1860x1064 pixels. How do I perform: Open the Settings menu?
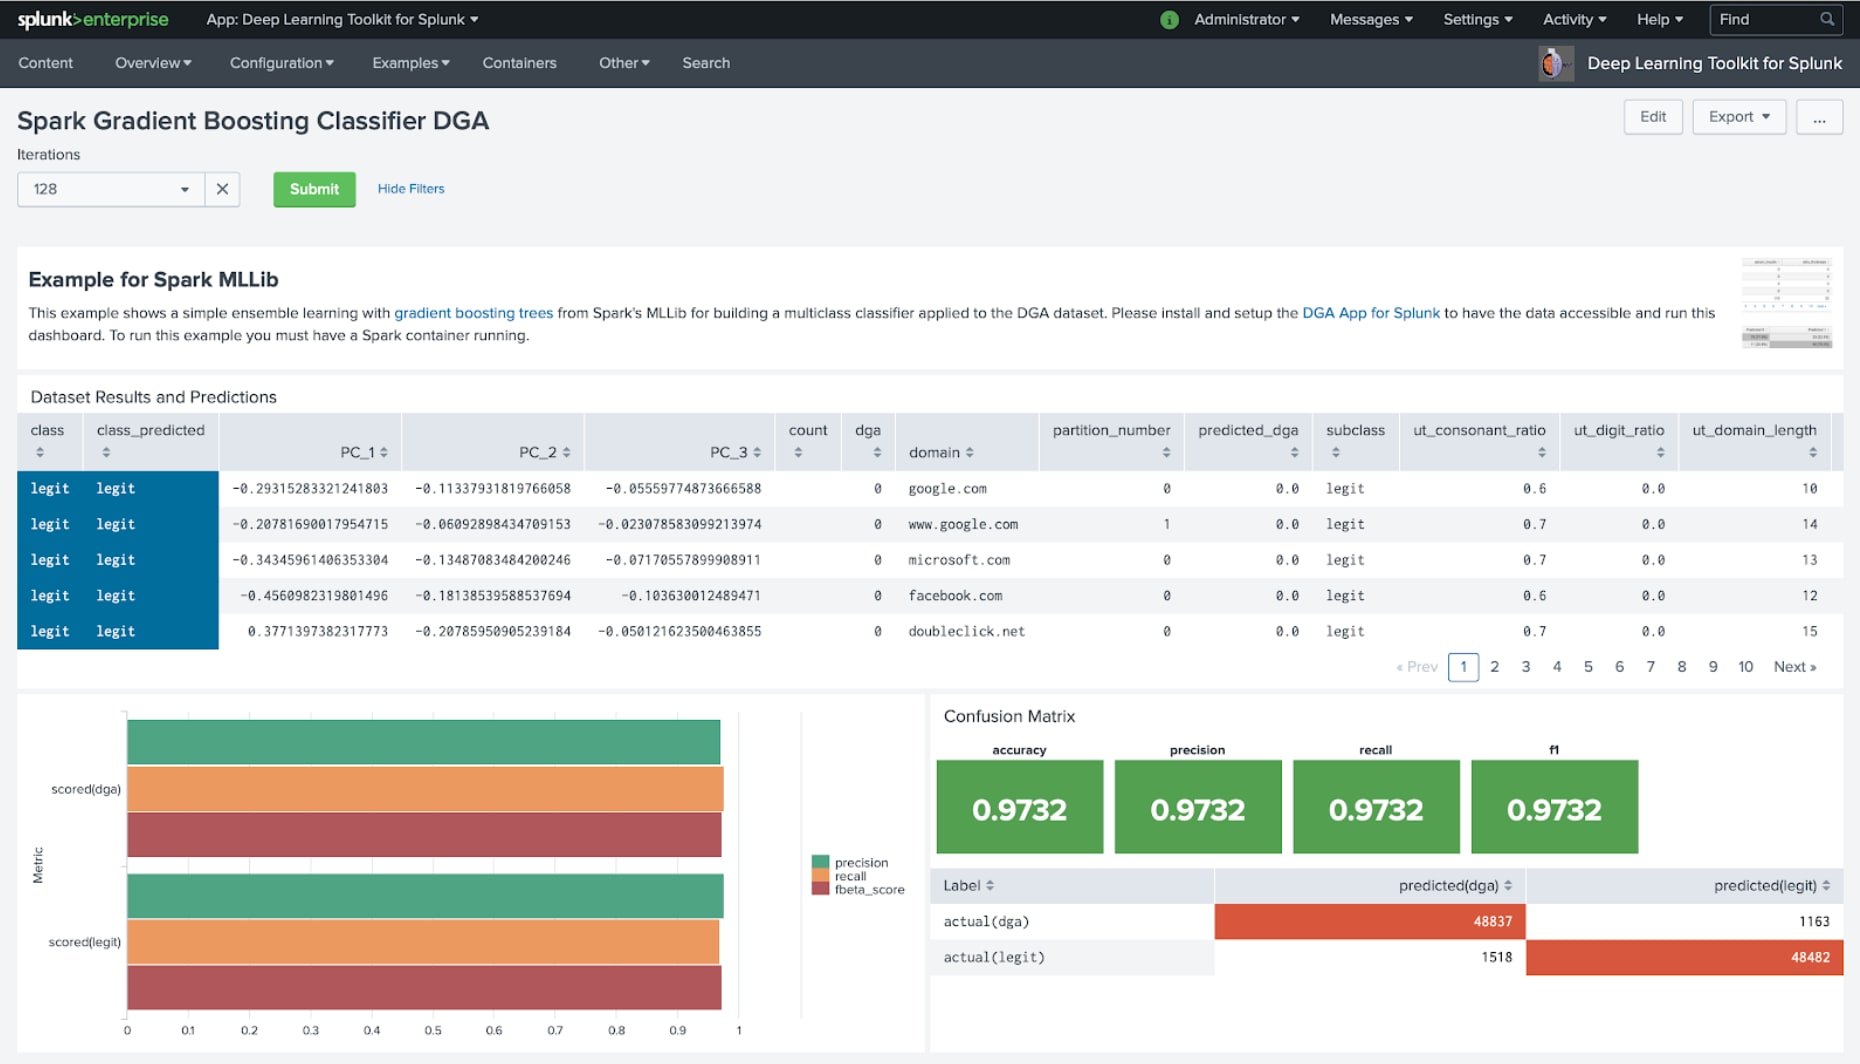point(1477,19)
